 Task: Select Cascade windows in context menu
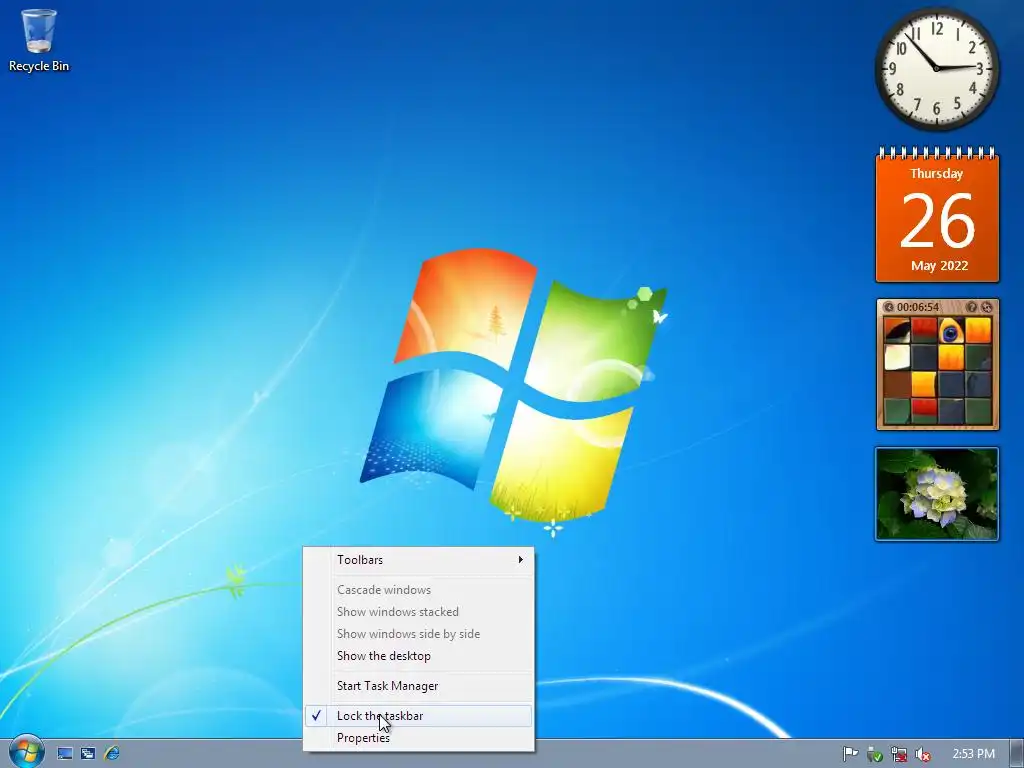point(419,590)
